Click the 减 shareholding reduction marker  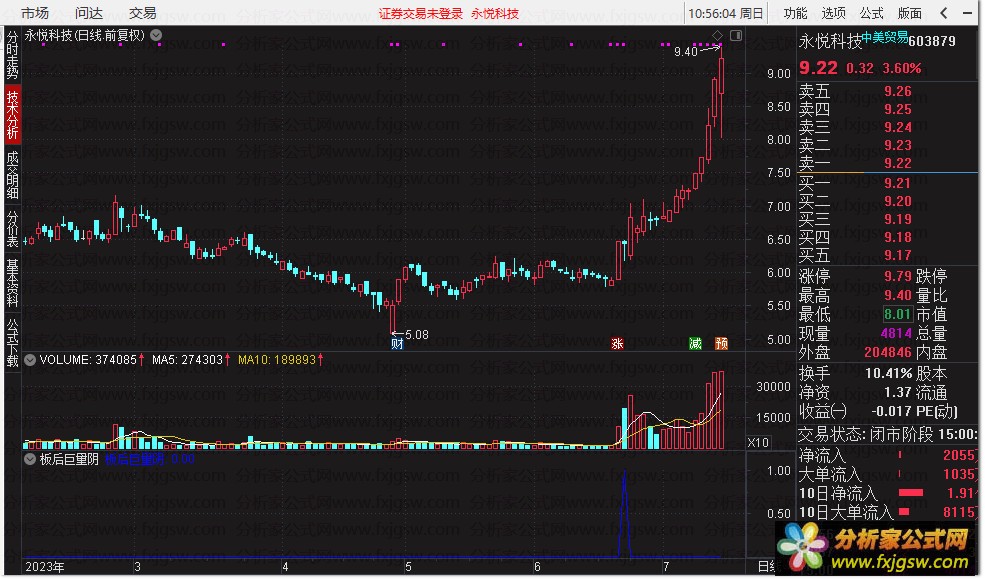coord(695,344)
